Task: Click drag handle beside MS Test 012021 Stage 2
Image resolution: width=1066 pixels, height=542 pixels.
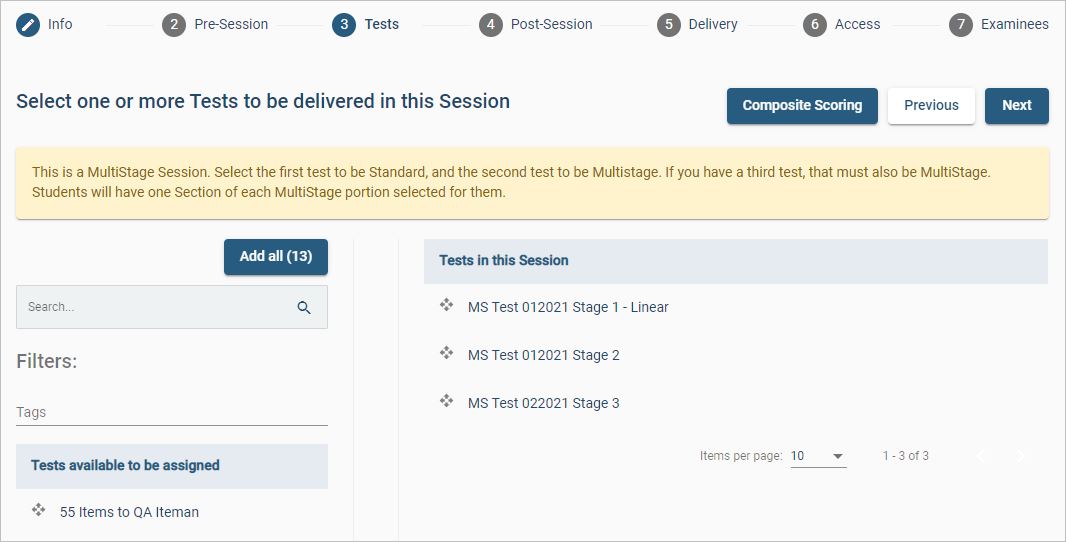Action: click(x=447, y=354)
